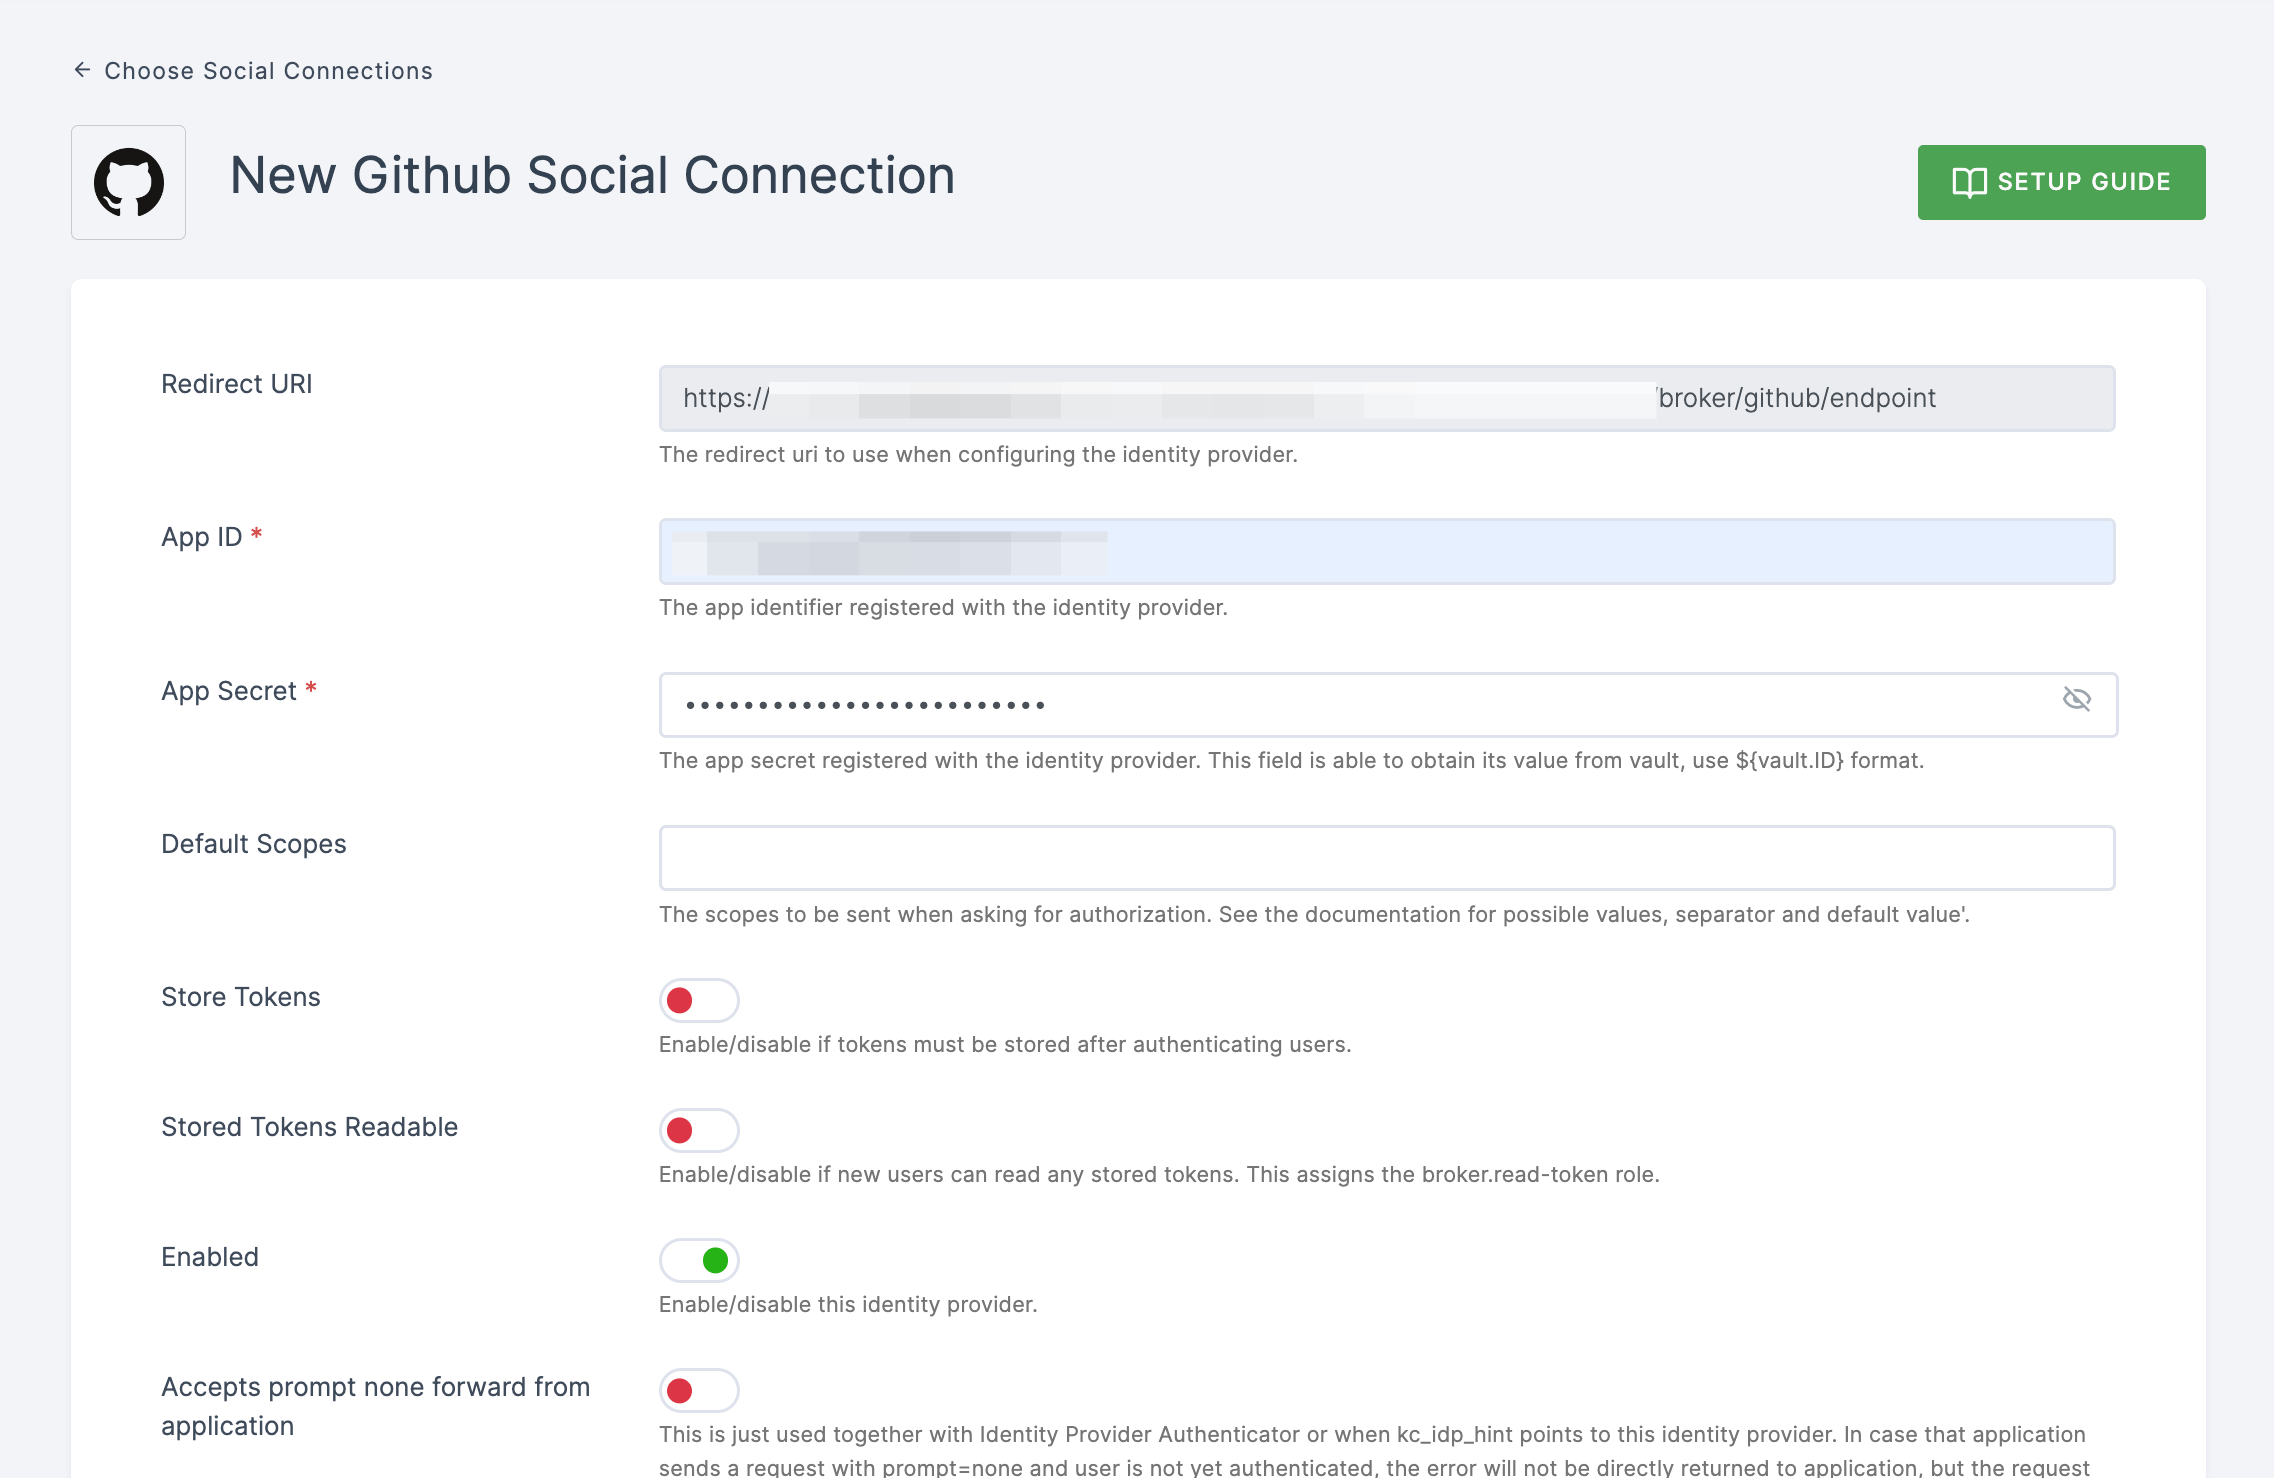Click the book icon on Setup Guide

point(1969,182)
